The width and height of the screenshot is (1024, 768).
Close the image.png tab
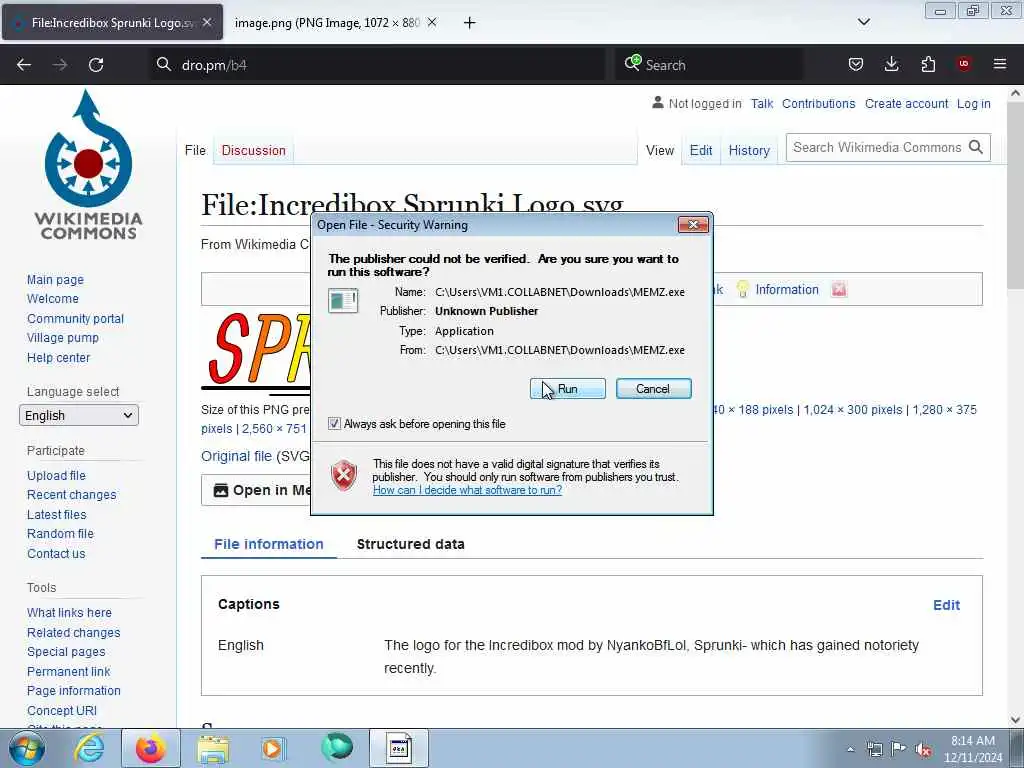tap(432, 22)
